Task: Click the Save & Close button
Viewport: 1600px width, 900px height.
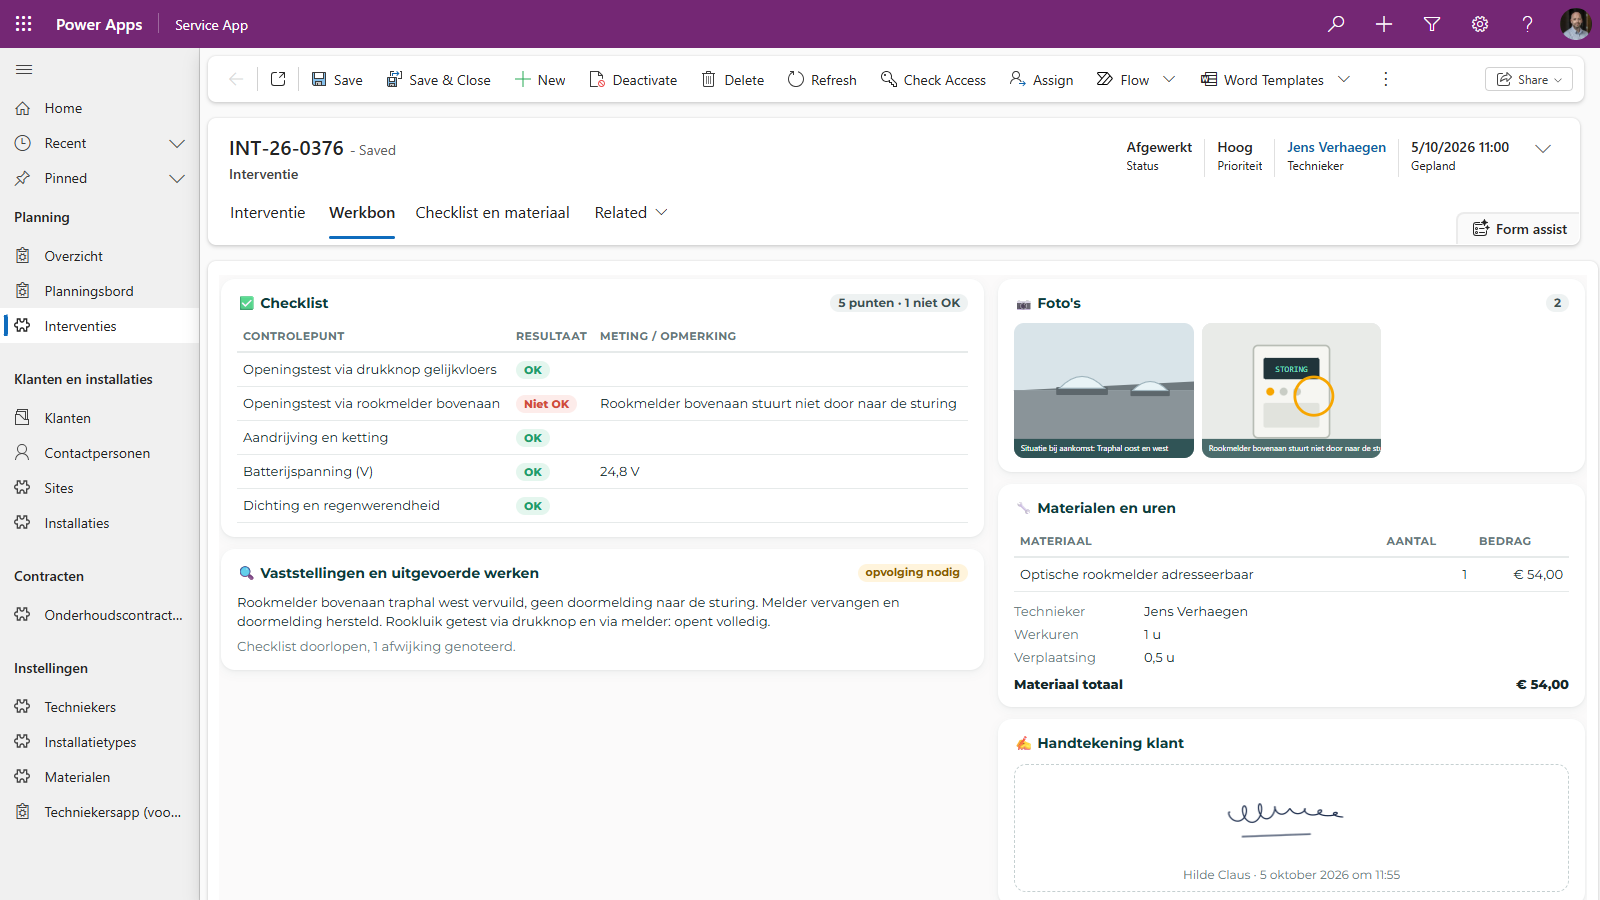Action: click(438, 79)
